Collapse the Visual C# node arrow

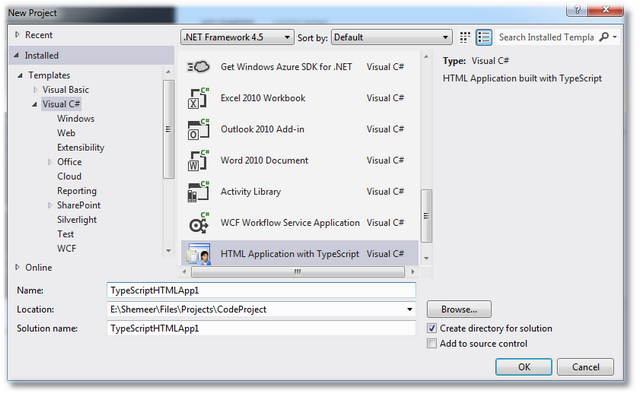point(35,104)
